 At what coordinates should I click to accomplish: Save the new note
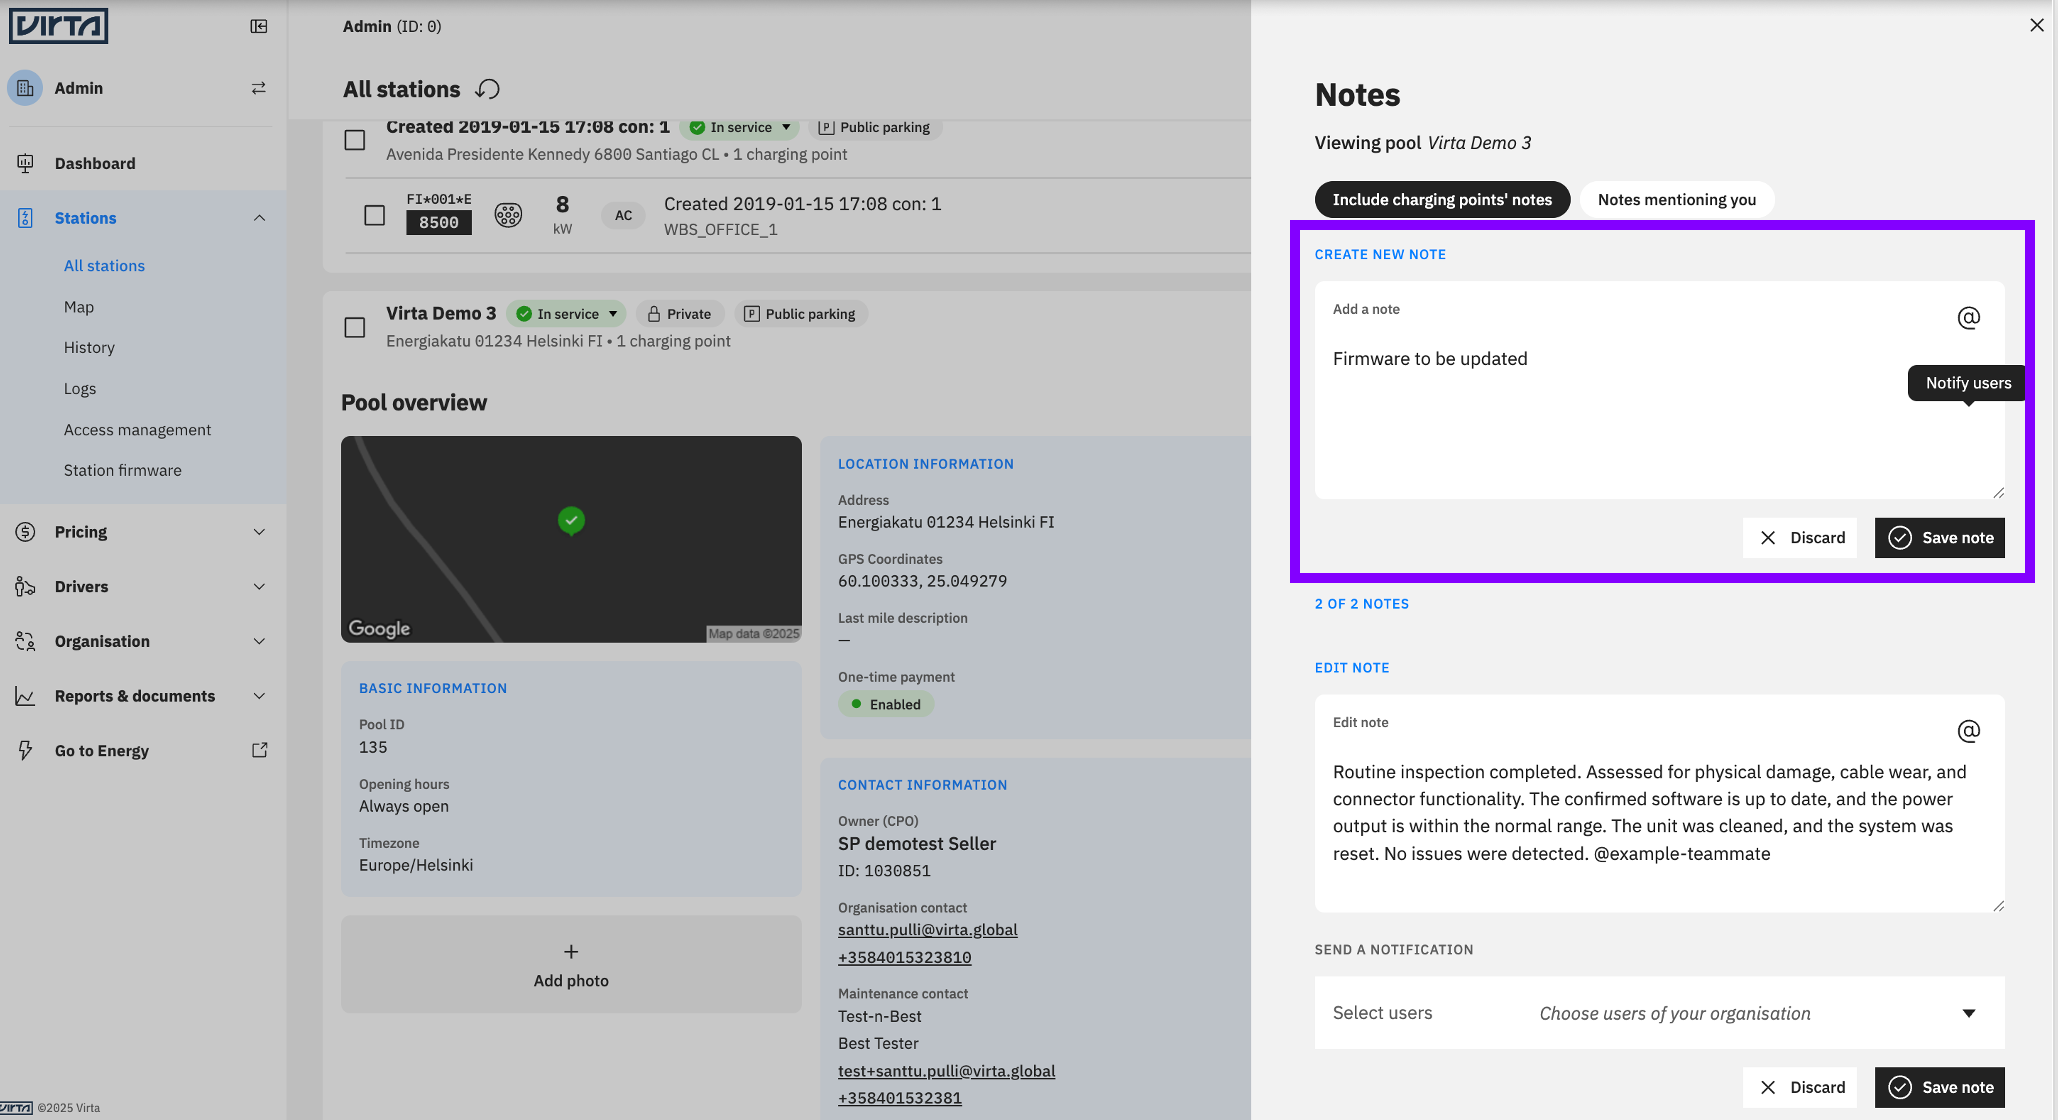tap(1940, 538)
